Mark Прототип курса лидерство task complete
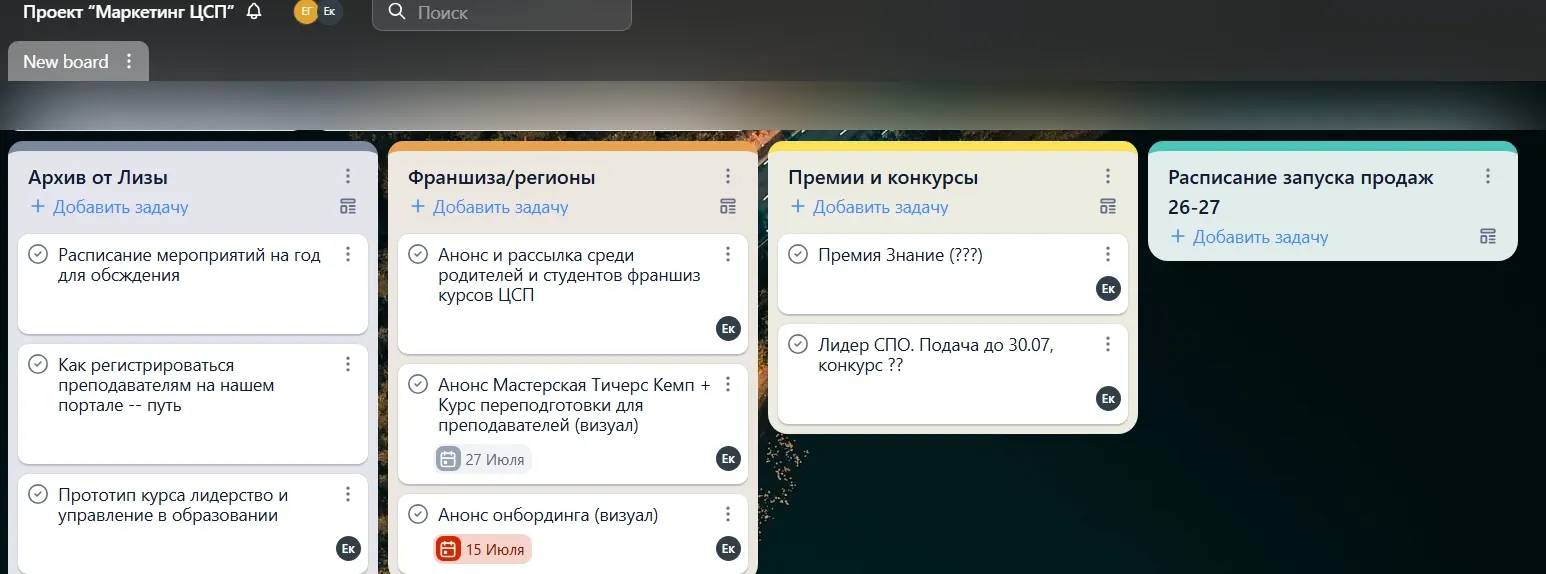The height and width of the screenshot is (574, 1546). [x=38, y=494]
